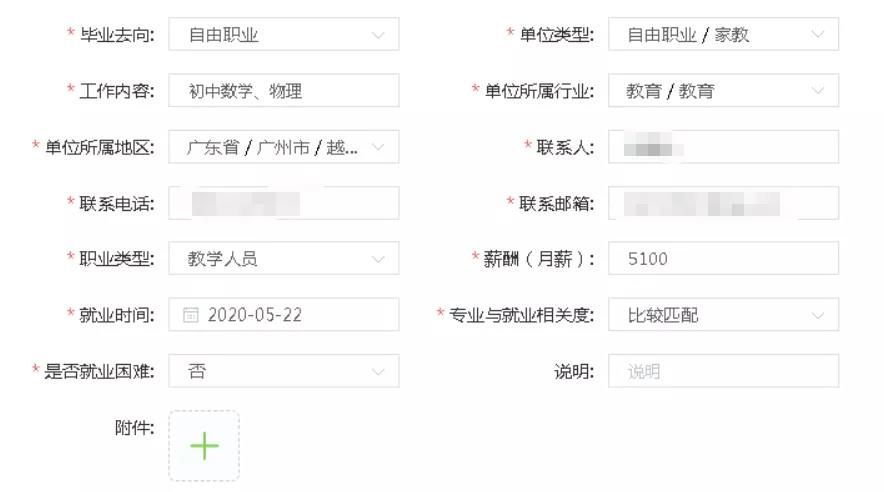Click the 联系人 input field
This screenshot has width=884, height=492.
(x=722, y=147)
